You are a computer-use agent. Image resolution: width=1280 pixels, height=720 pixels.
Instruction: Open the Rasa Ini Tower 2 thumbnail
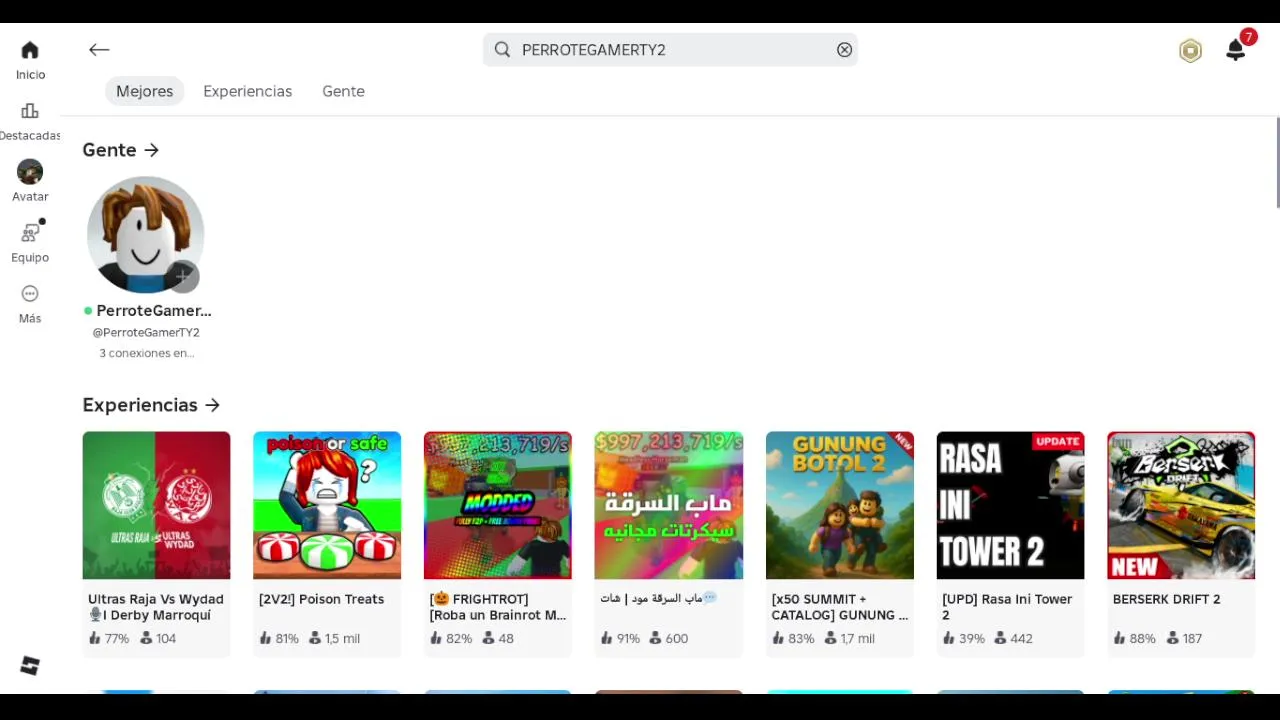[1010, 505]
